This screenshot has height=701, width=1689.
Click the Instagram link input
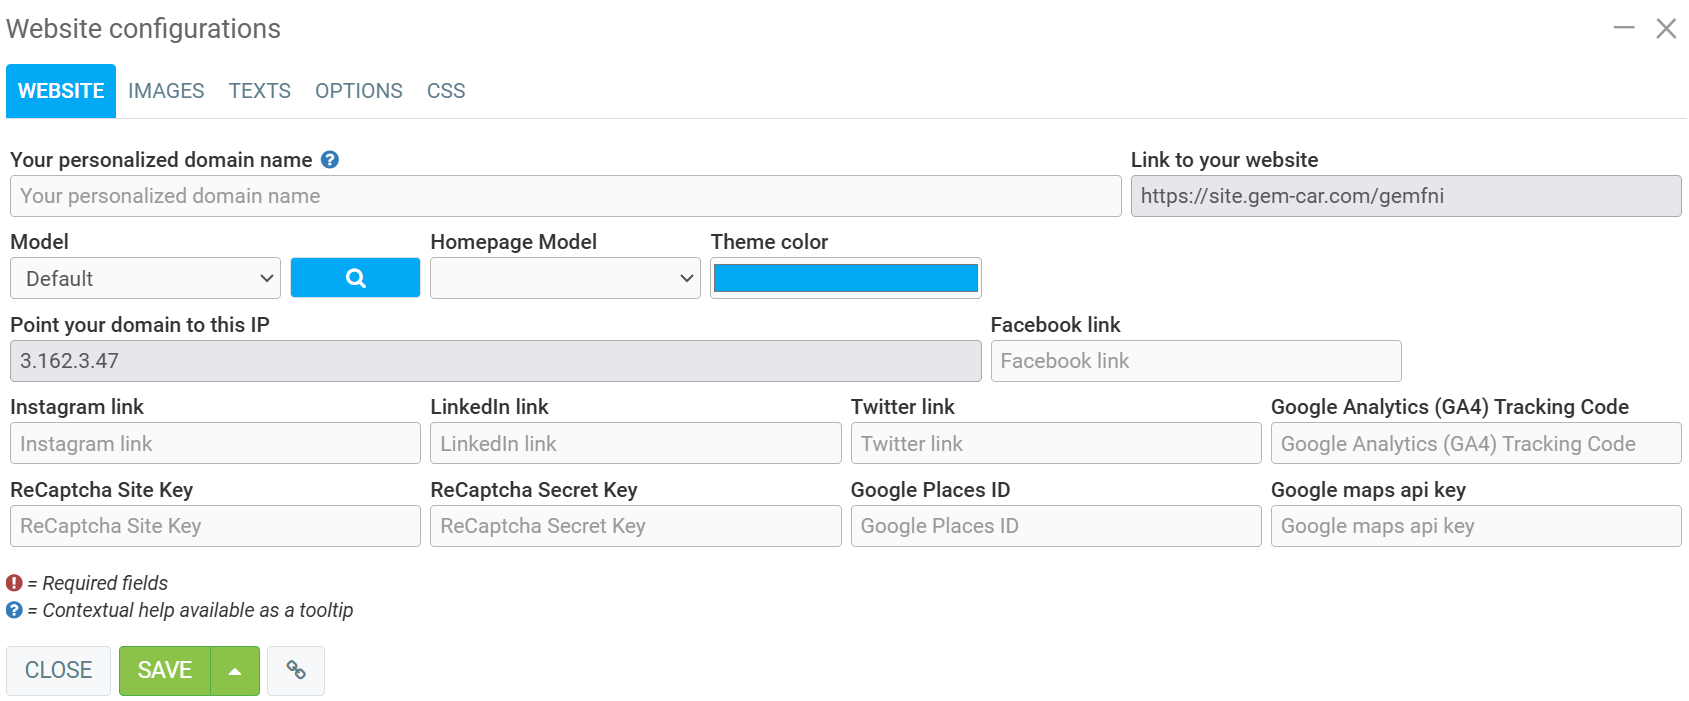[215, 444]
